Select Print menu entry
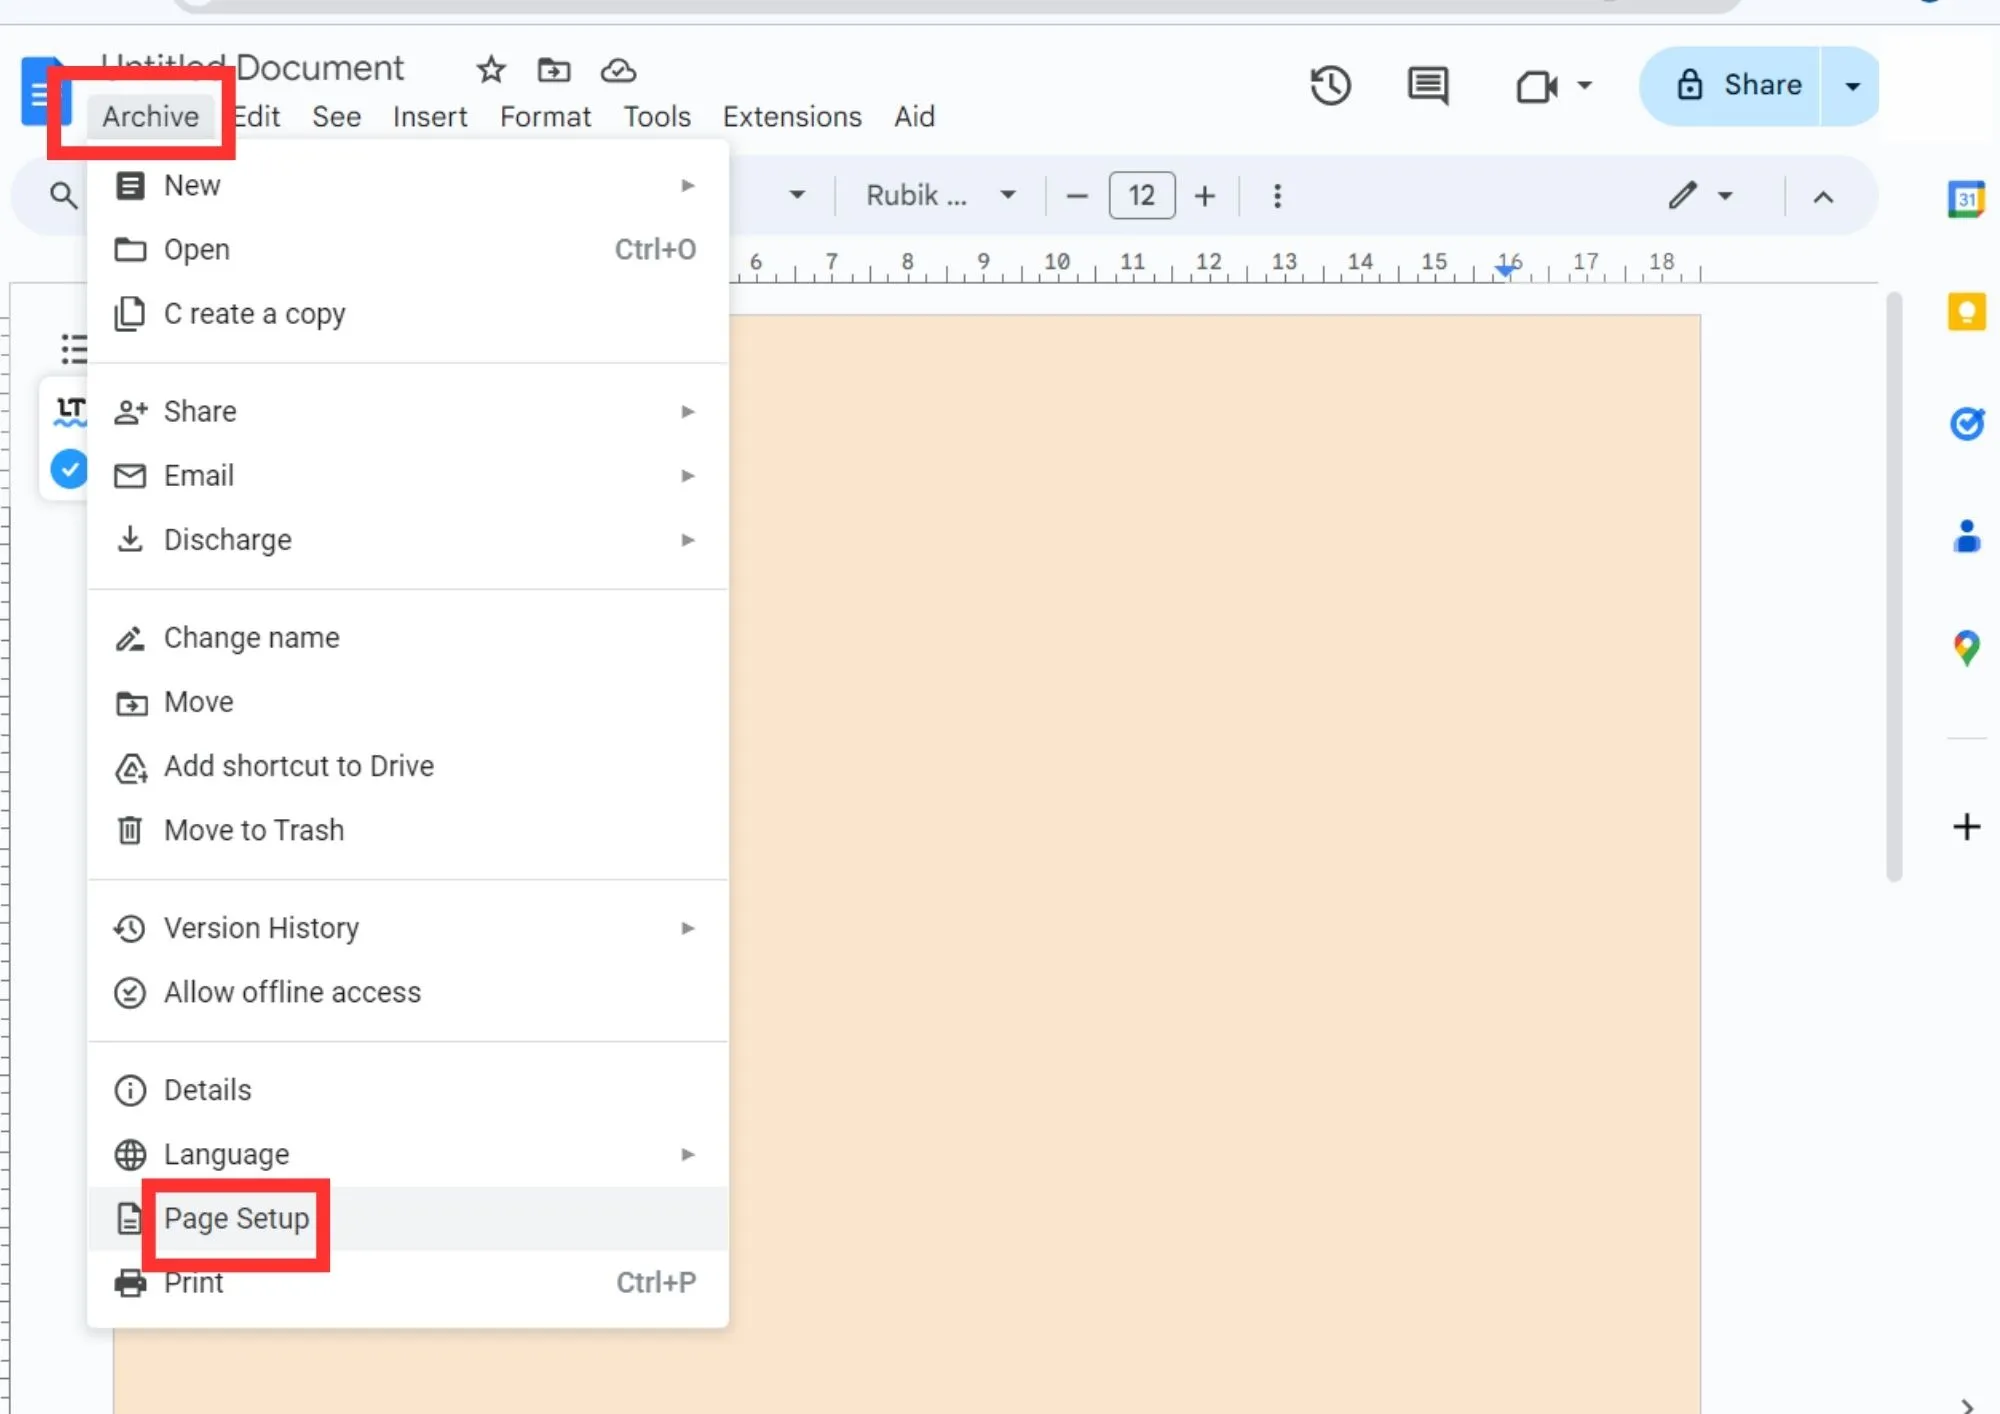Viewport: 2000px width, 1414px height. click(x=408, y=1282)
